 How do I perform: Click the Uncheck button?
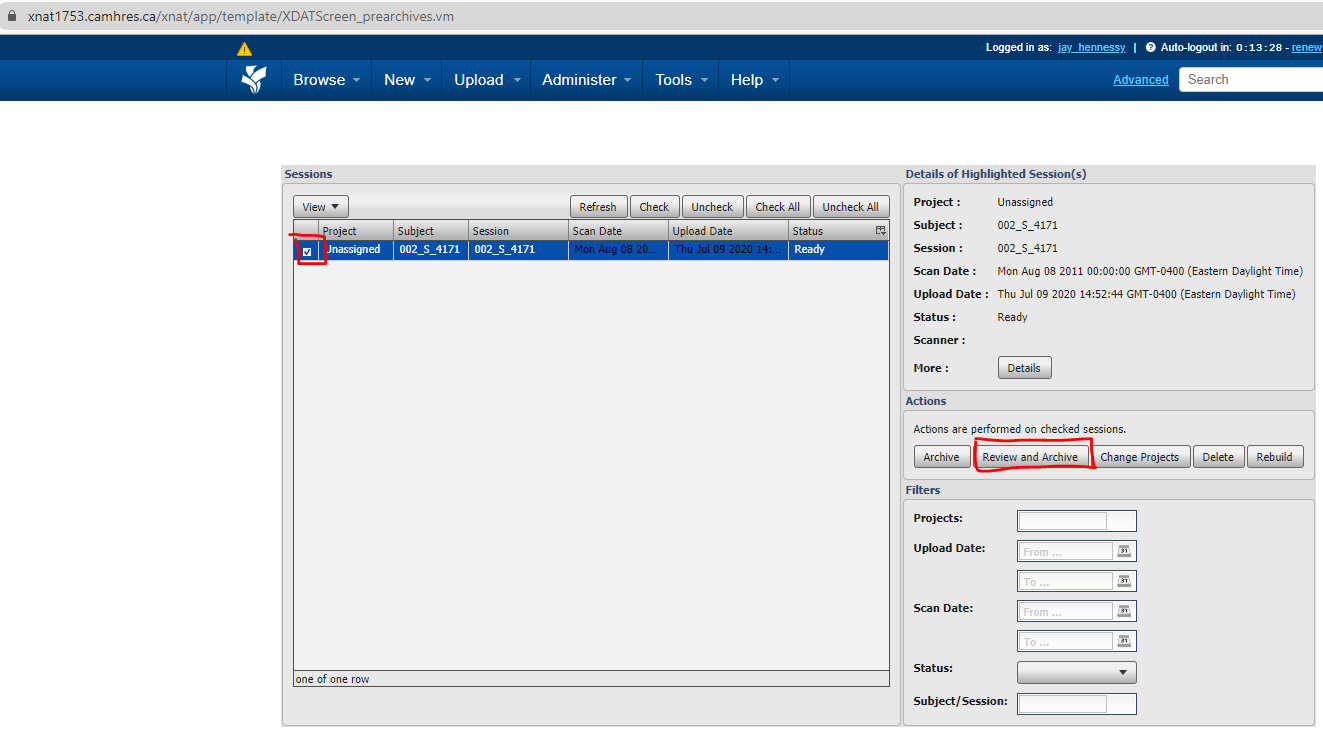712,207
